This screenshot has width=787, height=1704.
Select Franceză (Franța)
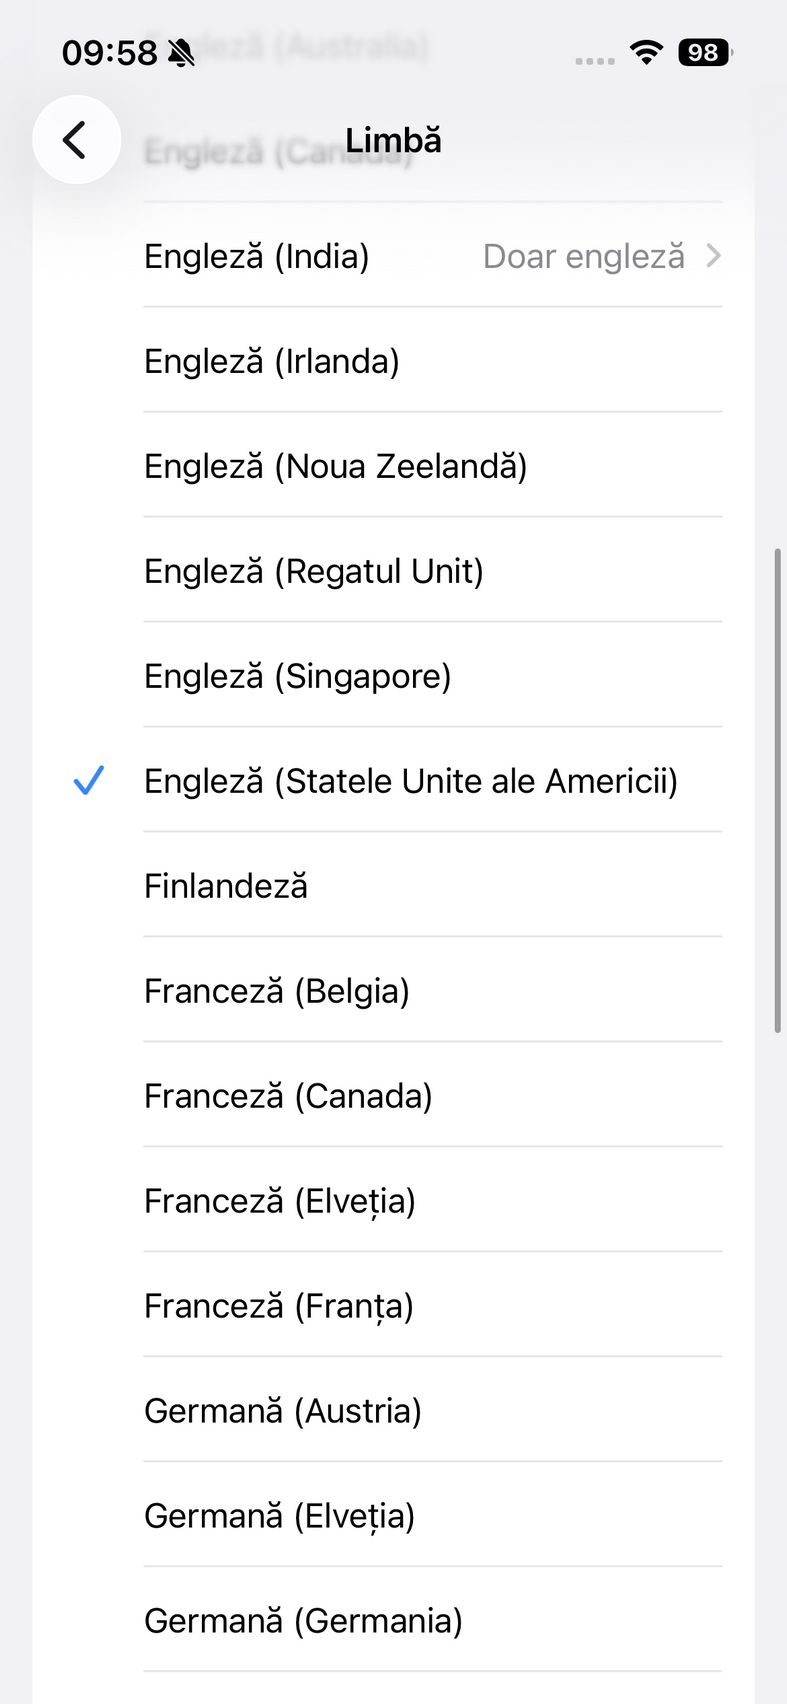pyautogui.click(x=279, y=1306)
